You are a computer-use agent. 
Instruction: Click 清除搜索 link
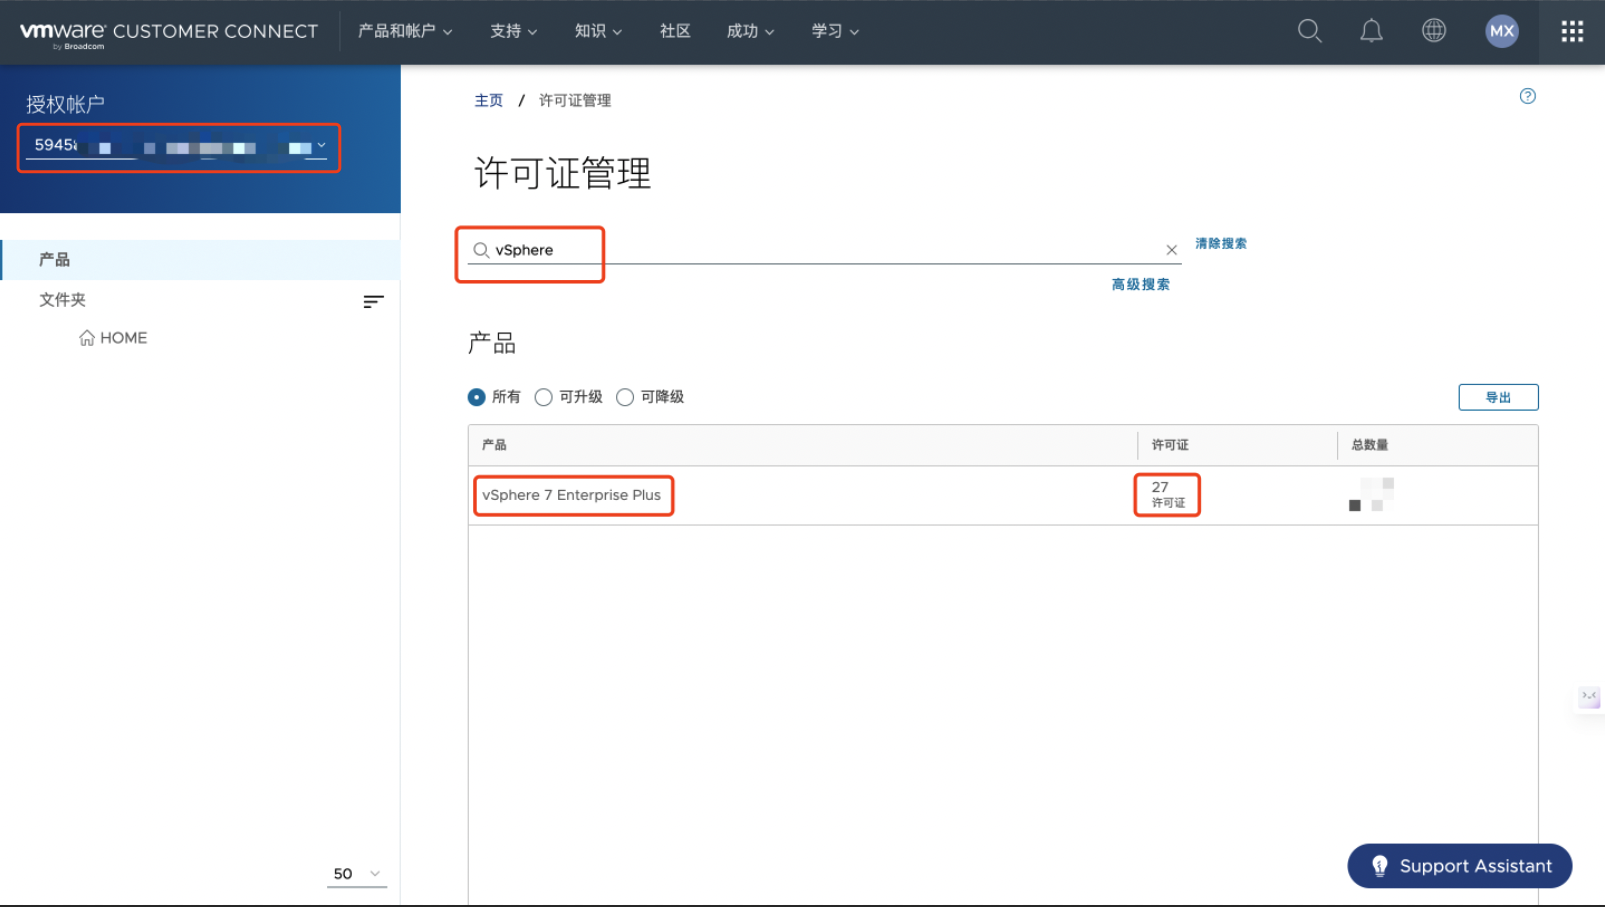pos(1221,243)
